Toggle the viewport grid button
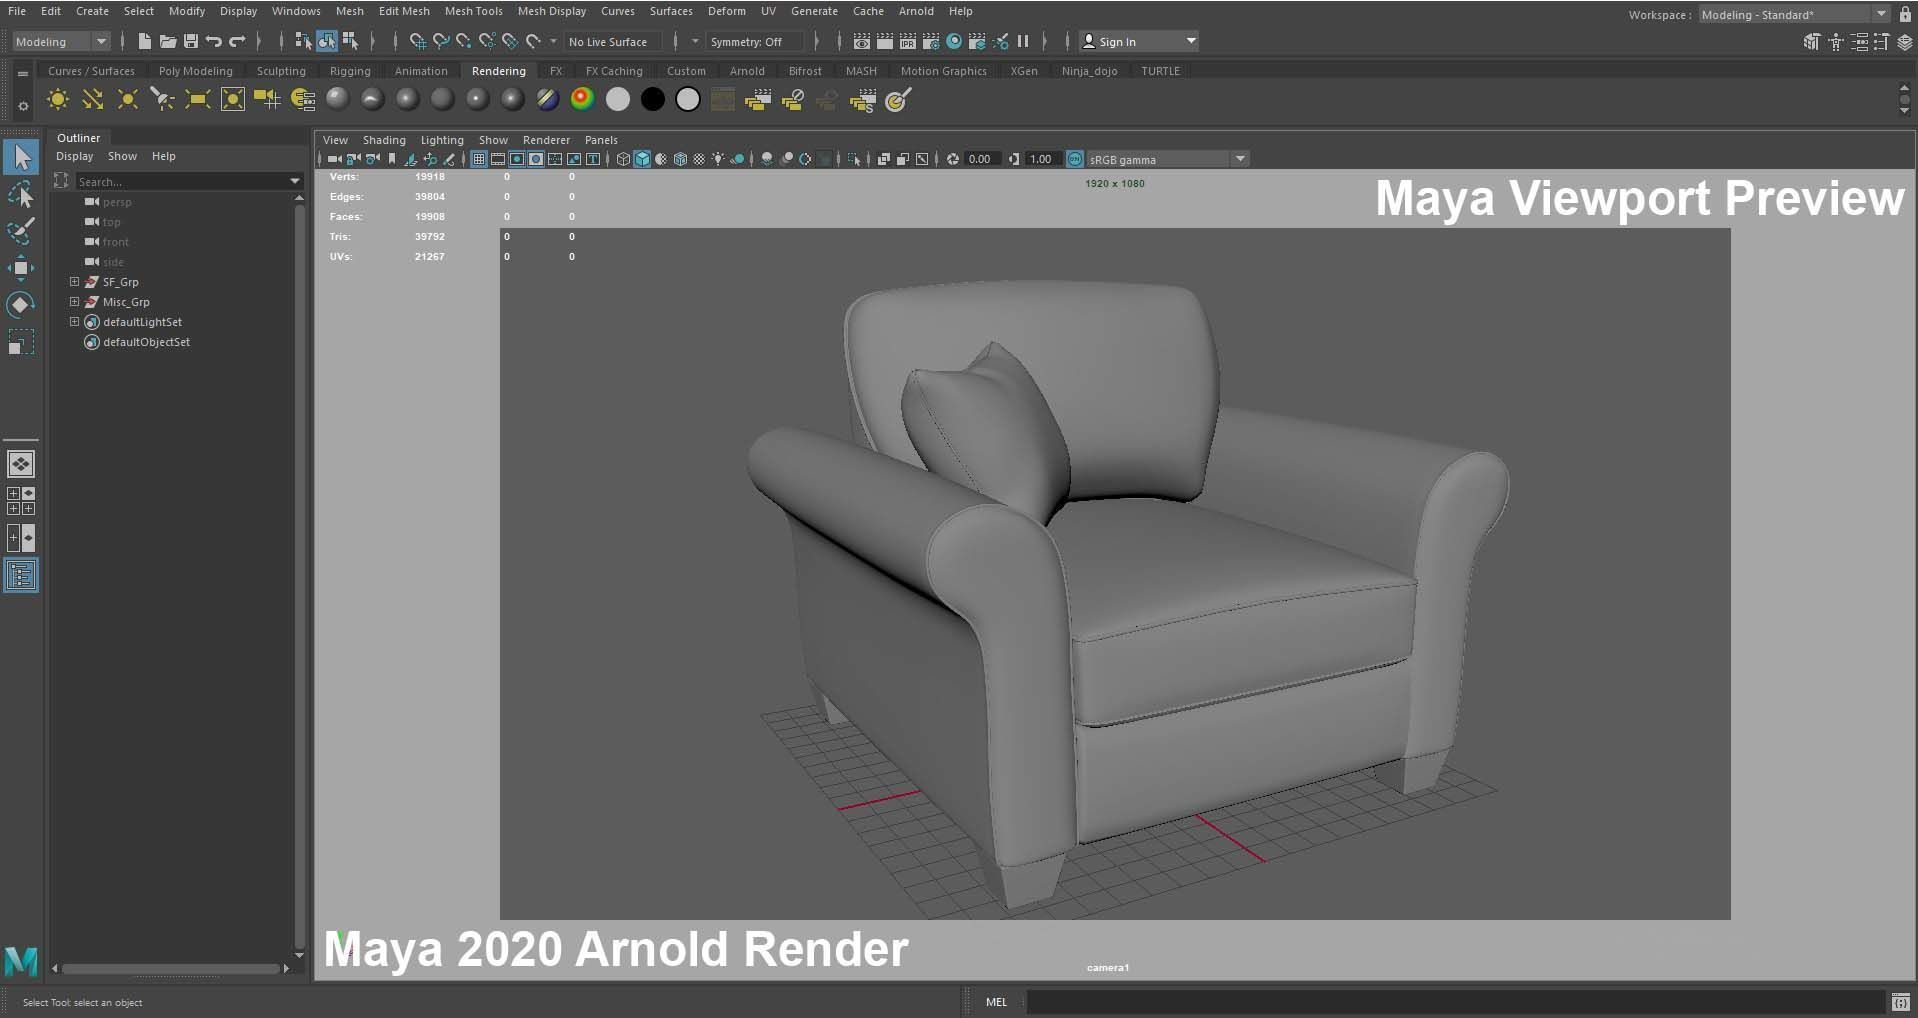1918x1018 pixels. 479,159
